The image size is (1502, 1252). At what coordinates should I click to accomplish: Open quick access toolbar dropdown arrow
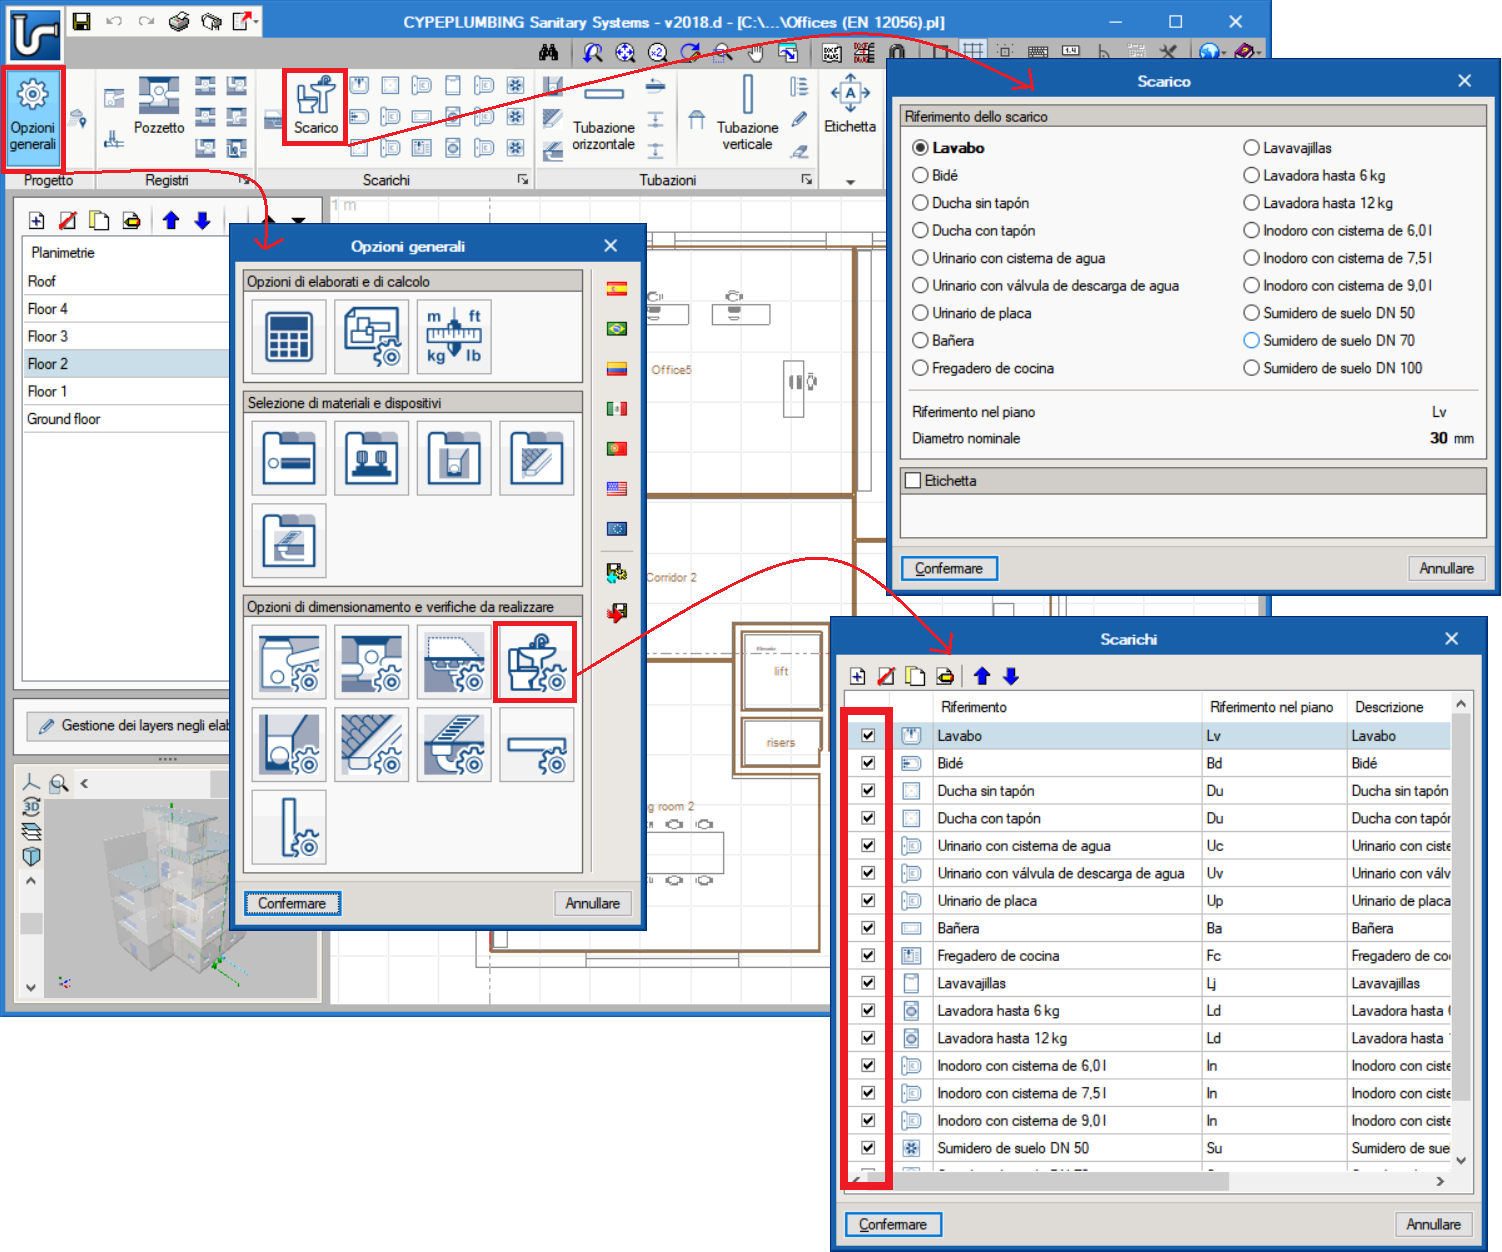point(257,21)
